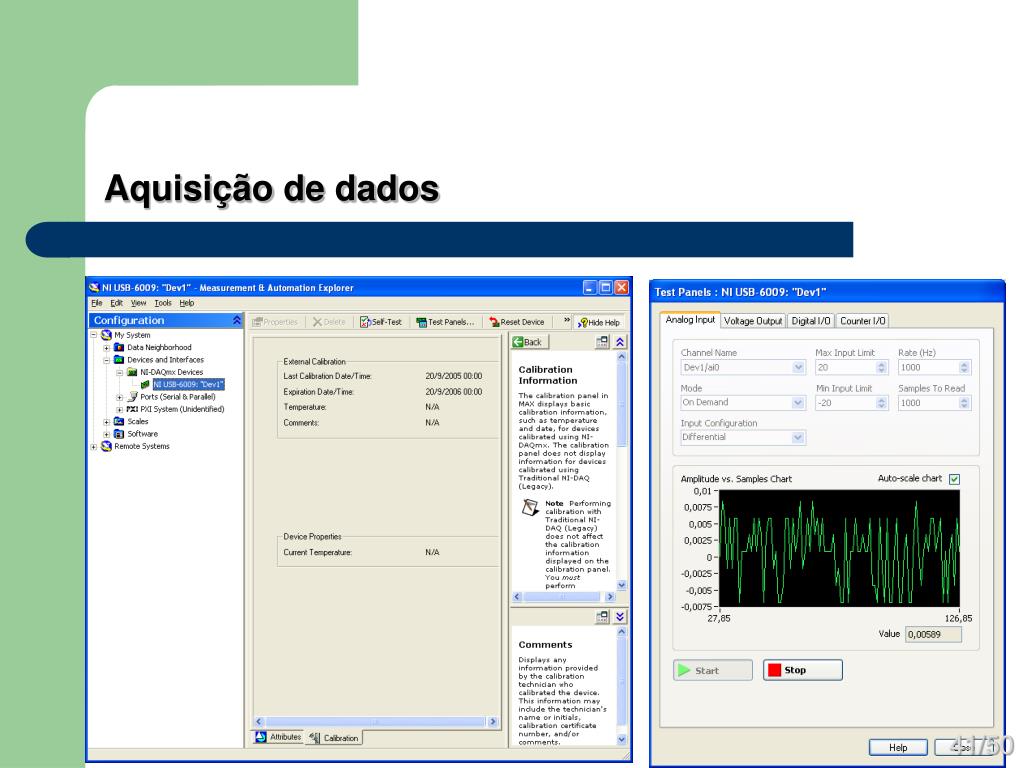Screen dimensions: 1024x768
Task: Click the toolbar overflow chevron
Action: [566, 321]
